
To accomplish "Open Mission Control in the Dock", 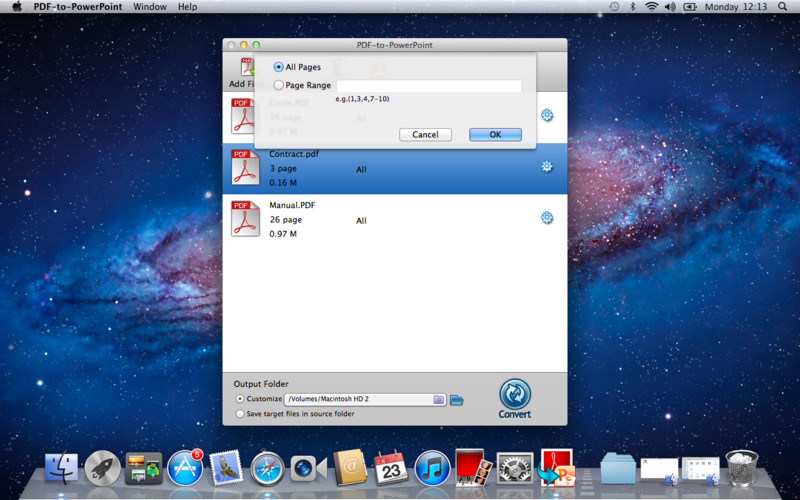I will pyautogui.click(x=143, y=468).
